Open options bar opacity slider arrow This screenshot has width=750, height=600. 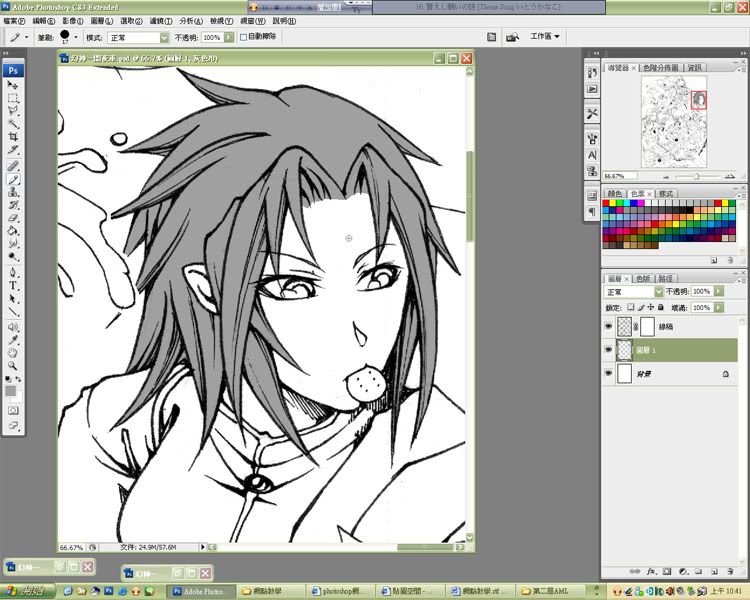pos(229,37)
